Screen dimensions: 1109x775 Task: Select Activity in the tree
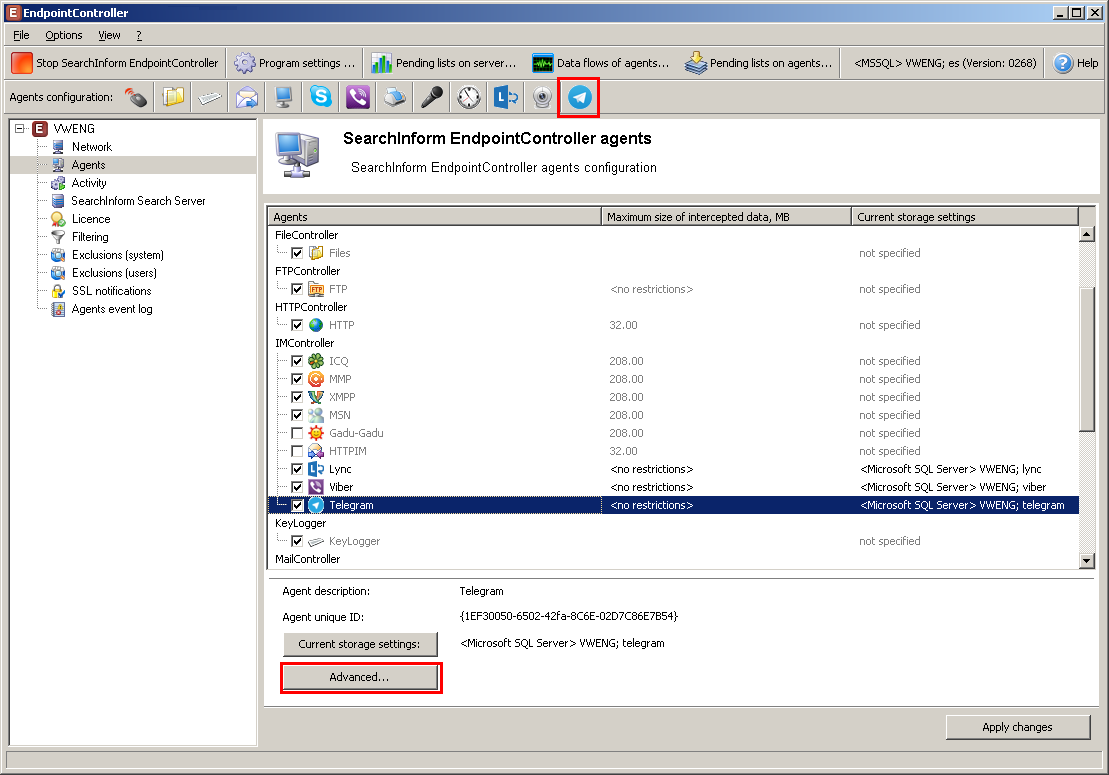point(89,183)
